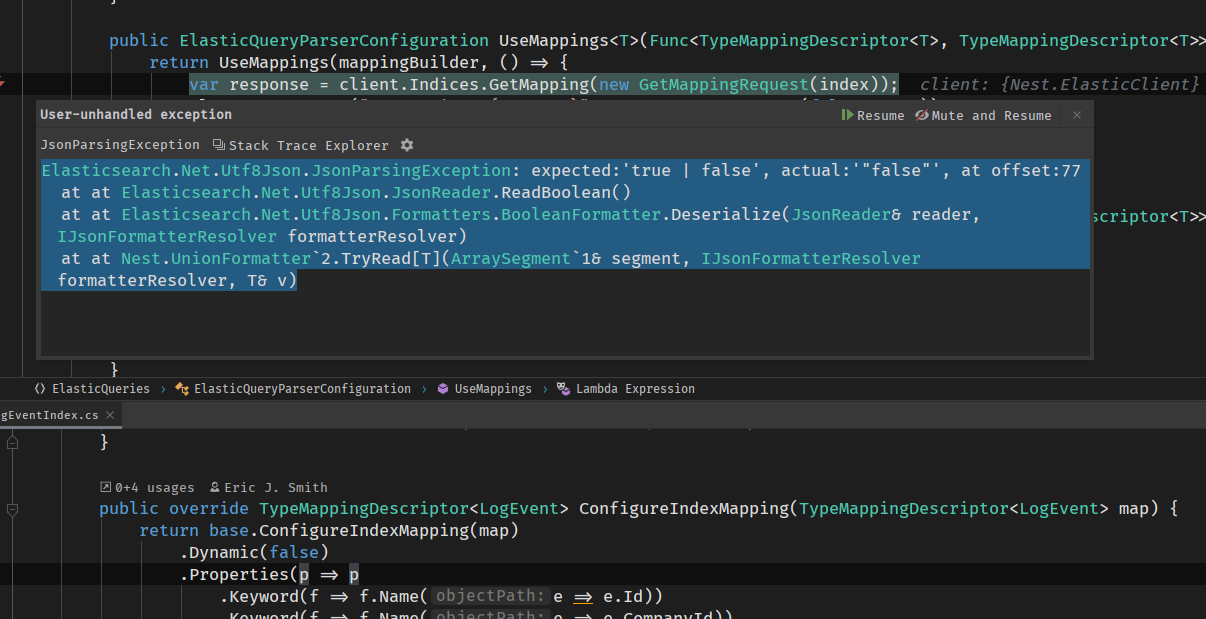Click Stack Trace Explorer icon

pyautogui.click(x=220, y=145)
